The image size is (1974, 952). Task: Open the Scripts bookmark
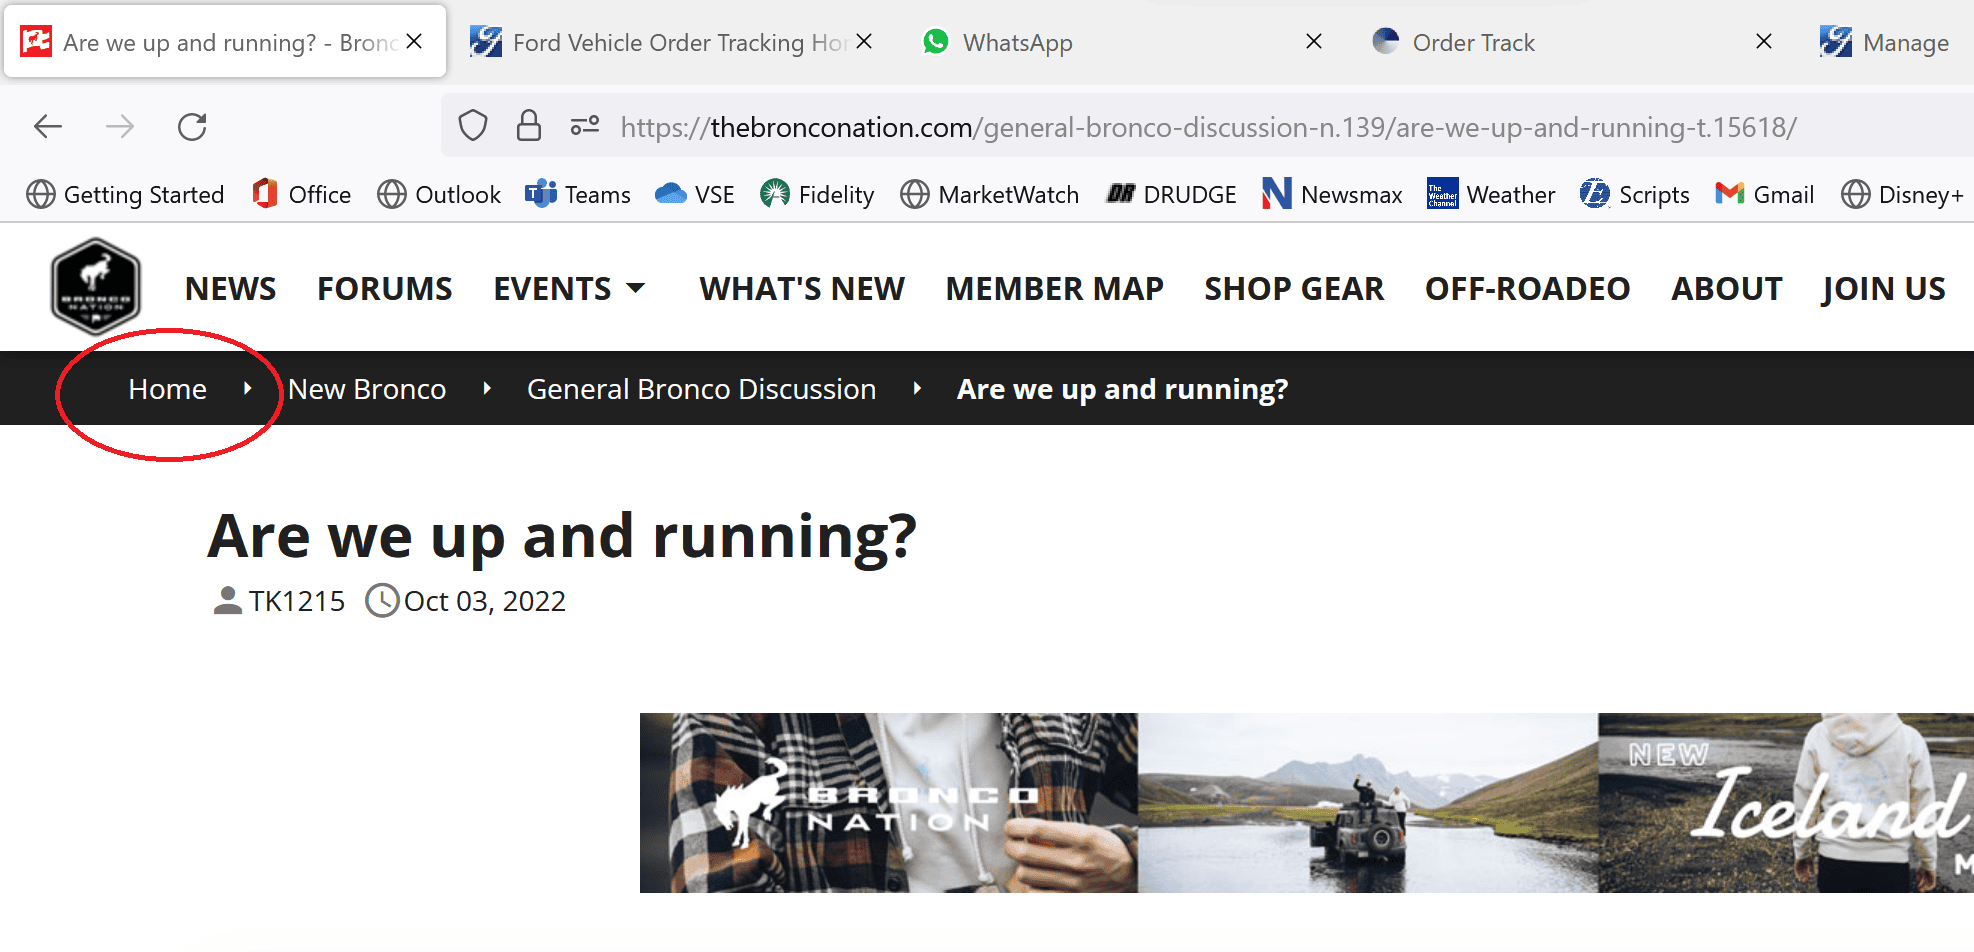1635,194
